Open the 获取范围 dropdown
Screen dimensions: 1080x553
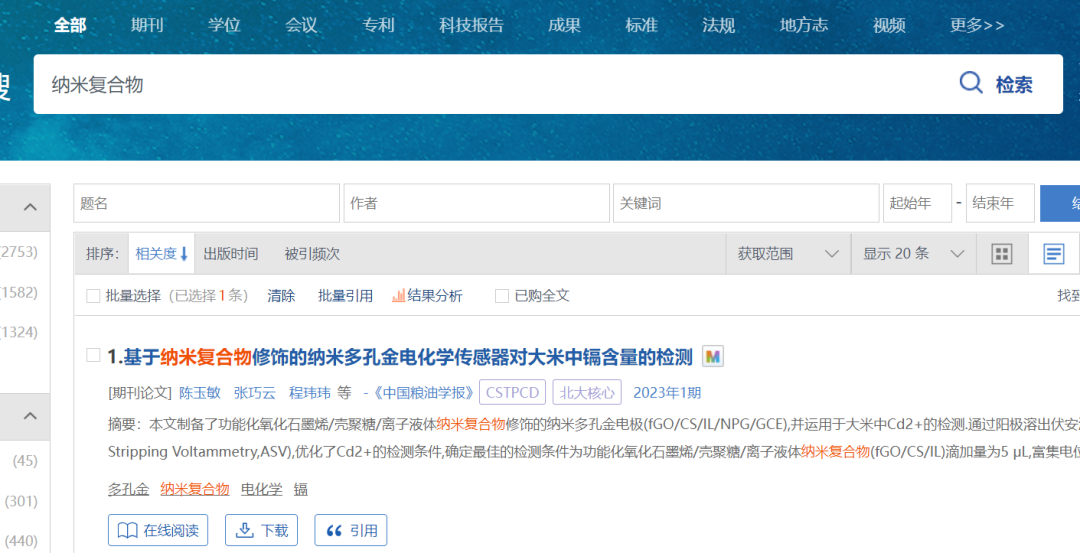[x=788, y=254]
